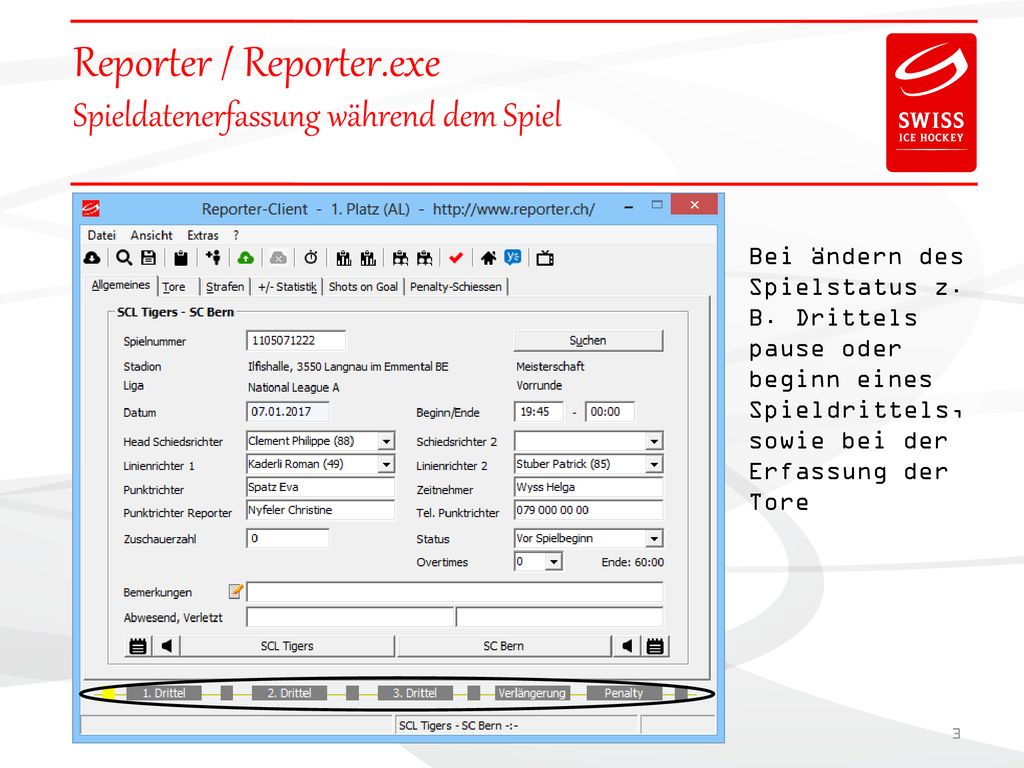
Task: Click the Spielnummer field 1105071222
Action: coord(296,340)
